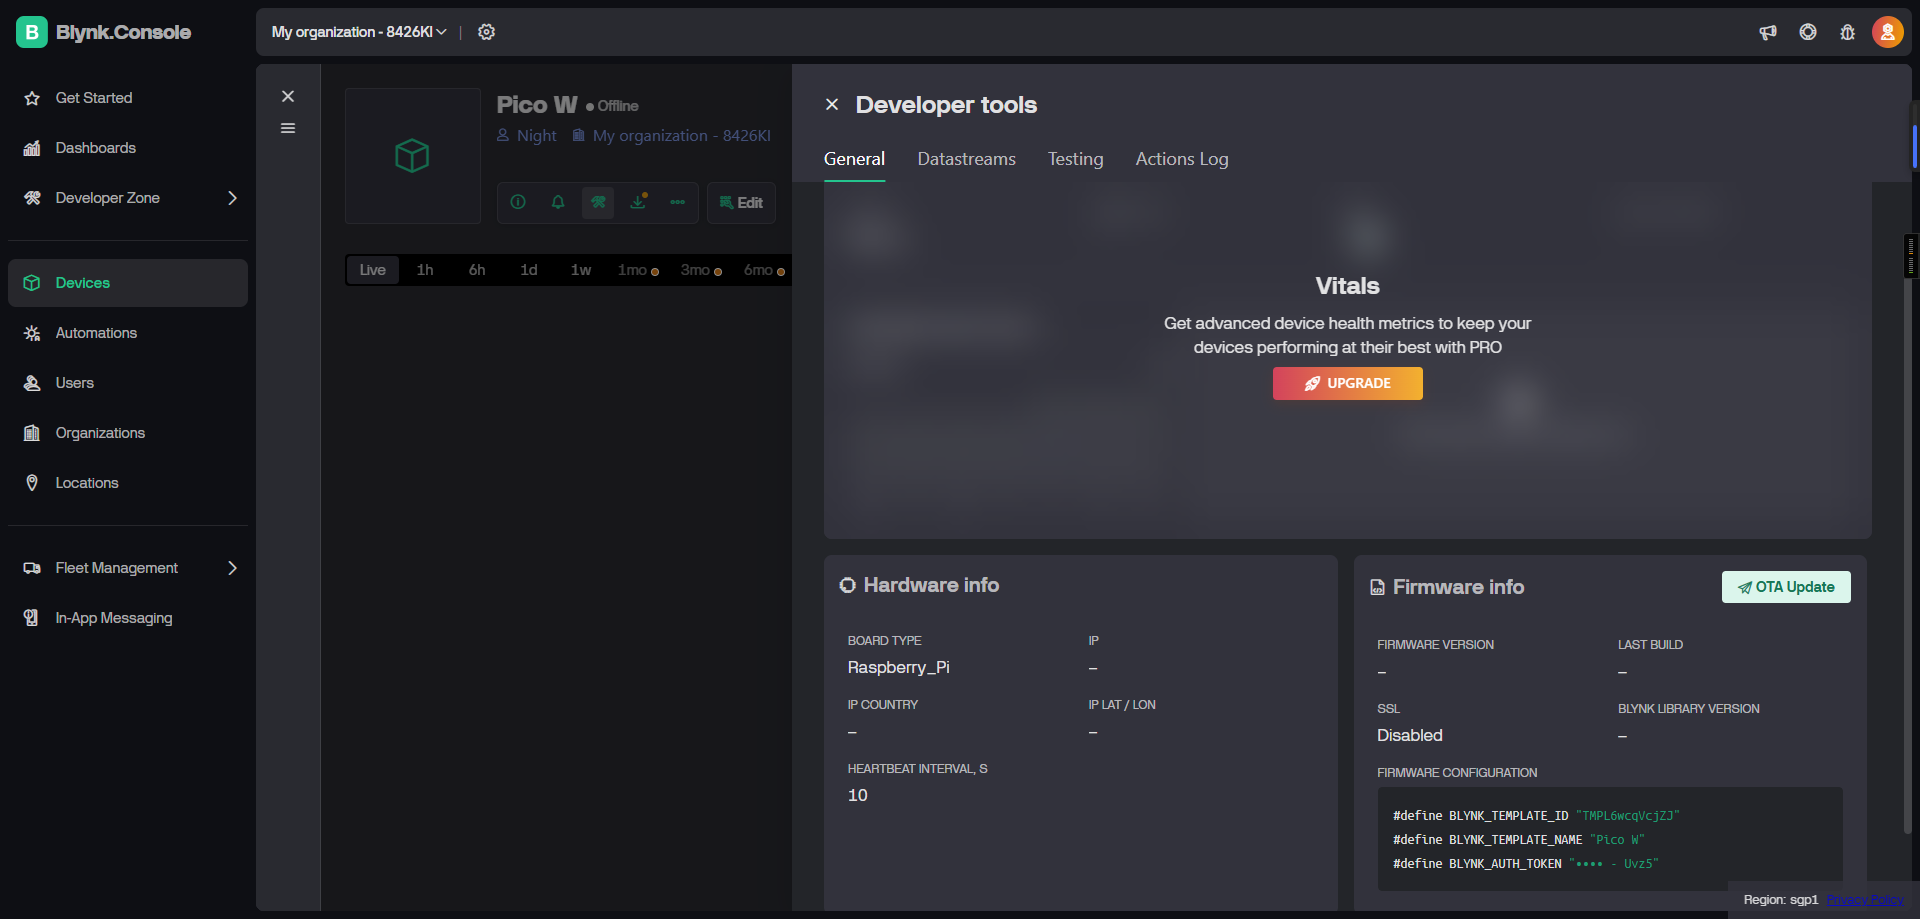1920x919 pixels.
Task: Select the 3mo time range
Action: tap(701, 270)
